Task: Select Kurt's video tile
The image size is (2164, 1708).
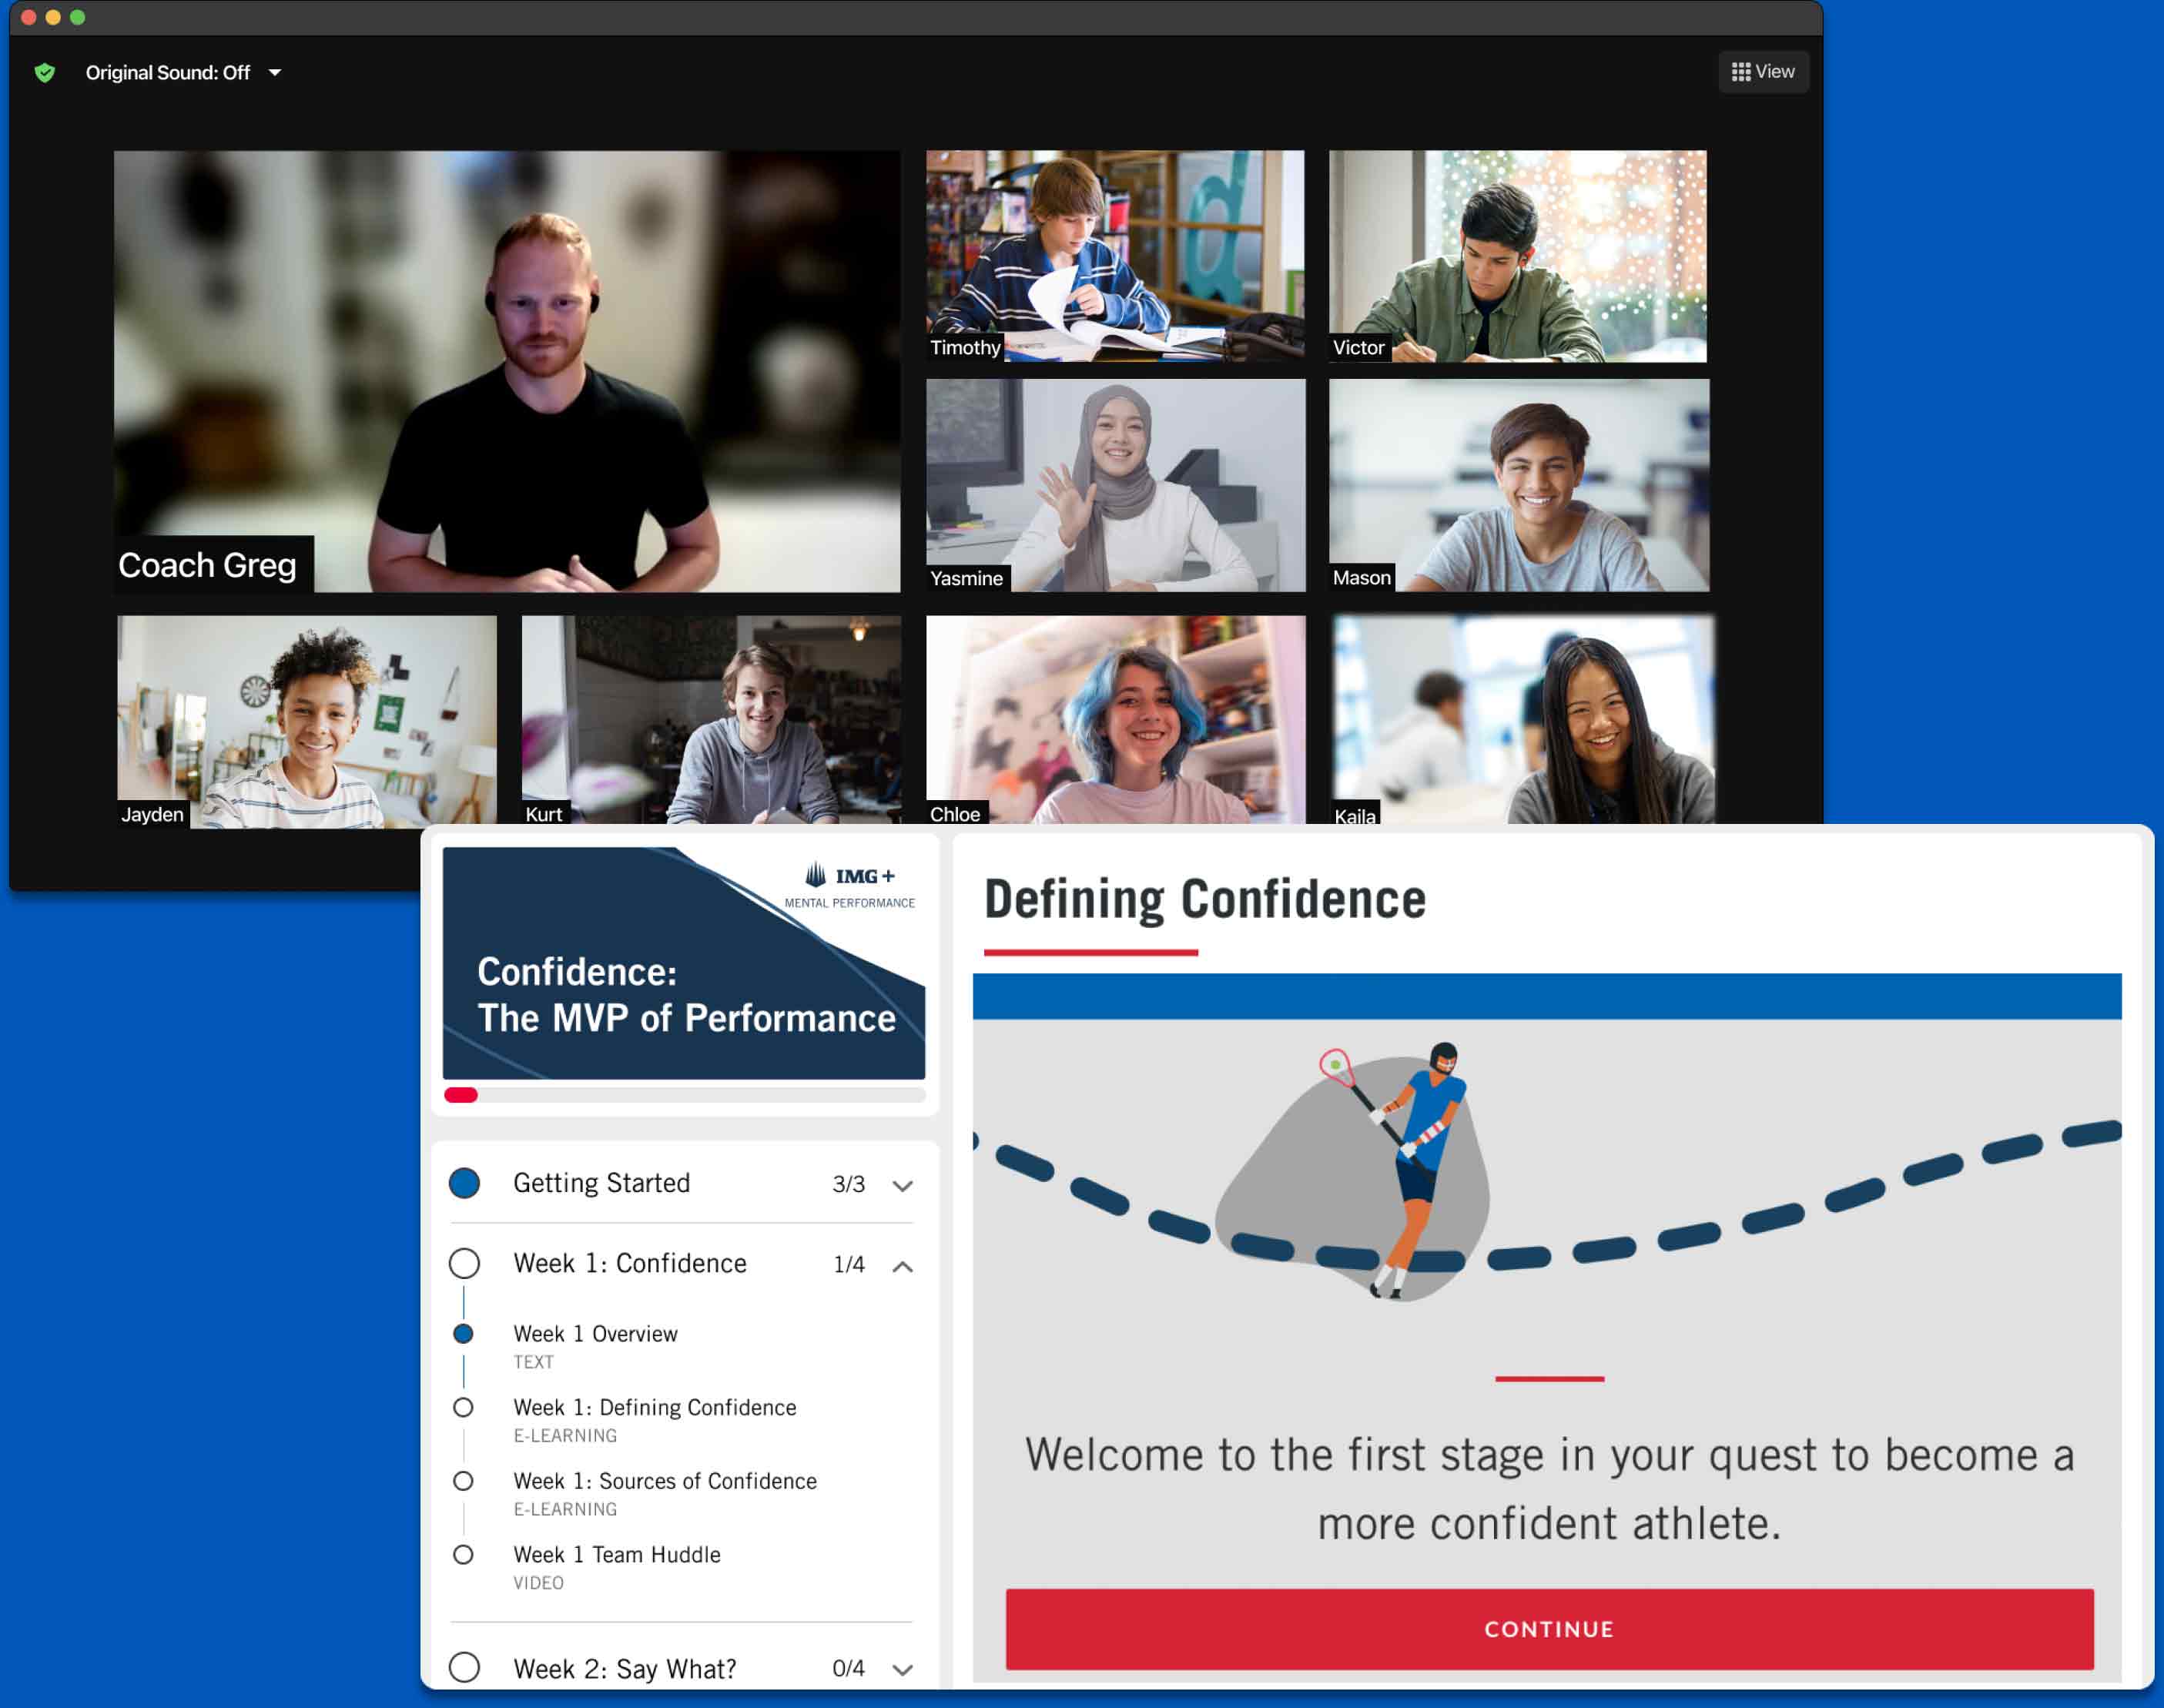Action: tap(711, 720)
